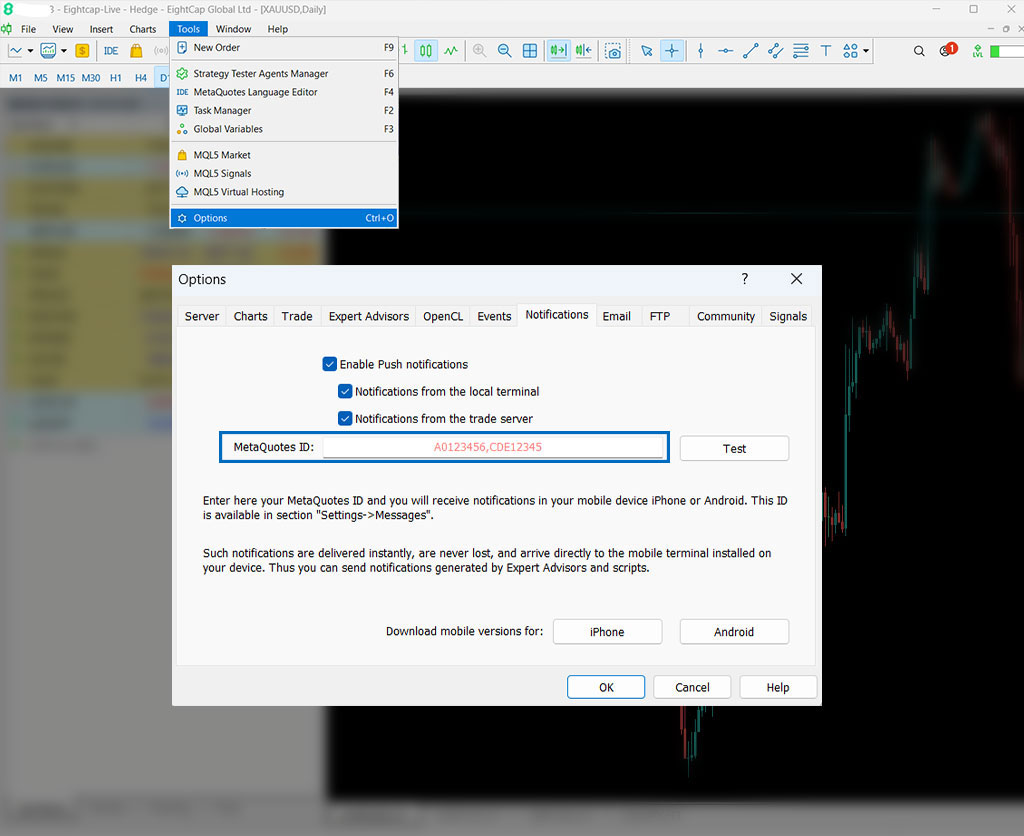Select Task Manager menu entry

(284, 110)
